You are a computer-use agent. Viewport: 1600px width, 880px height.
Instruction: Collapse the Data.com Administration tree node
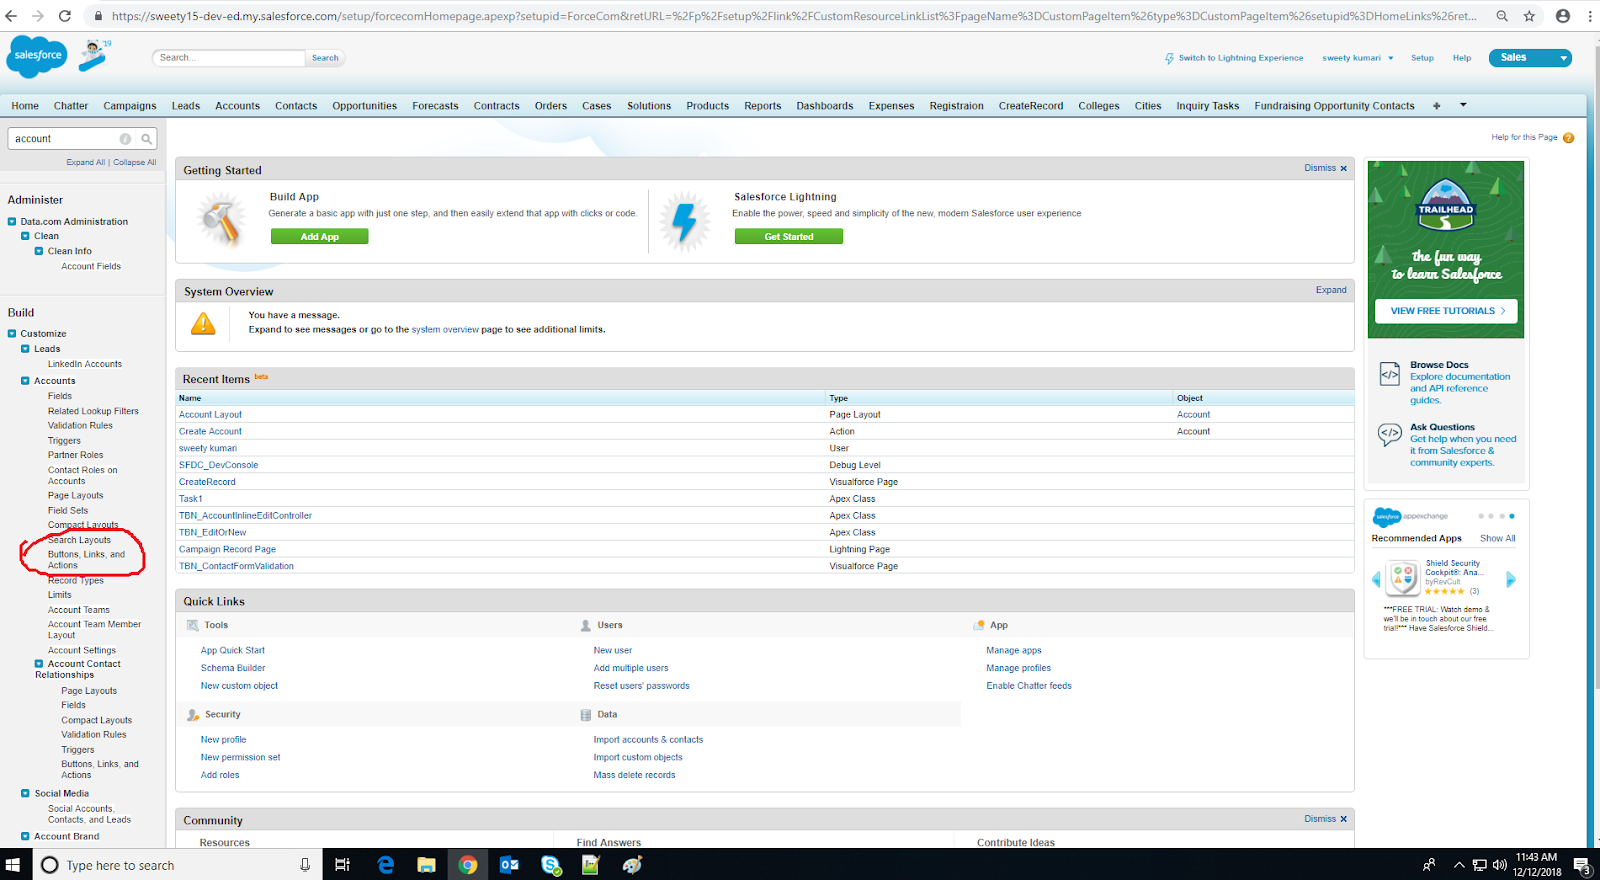pos(12,222)
